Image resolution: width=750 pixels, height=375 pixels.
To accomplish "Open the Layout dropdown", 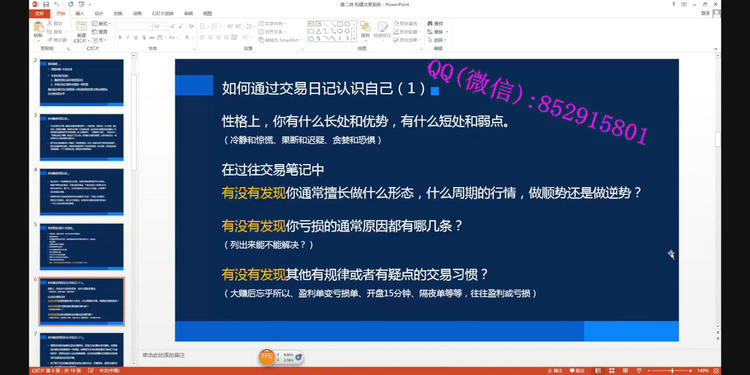I will [101, 23].
